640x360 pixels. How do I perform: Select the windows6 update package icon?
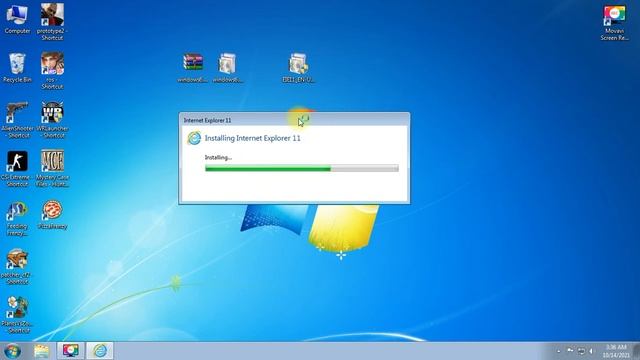pyautogui.click(x=227, y=68)
